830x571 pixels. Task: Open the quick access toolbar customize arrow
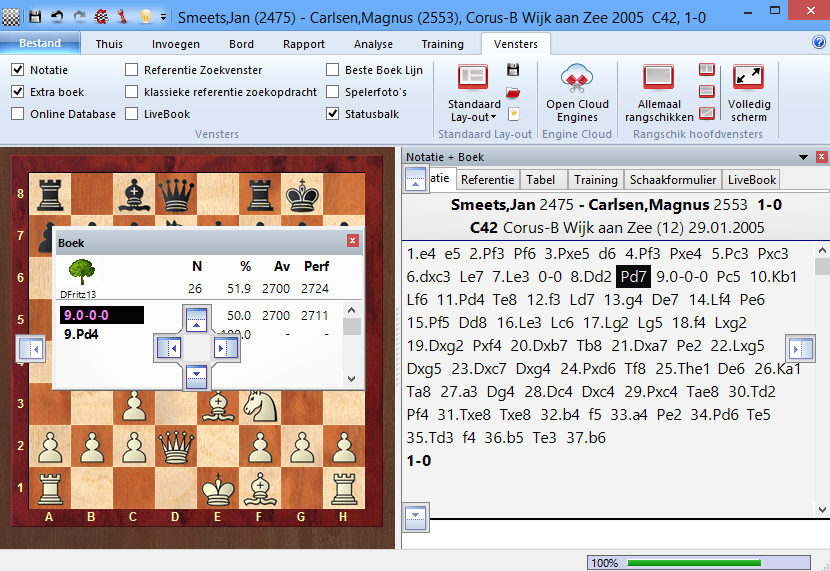pyautogui.click(x=164, y=17)
